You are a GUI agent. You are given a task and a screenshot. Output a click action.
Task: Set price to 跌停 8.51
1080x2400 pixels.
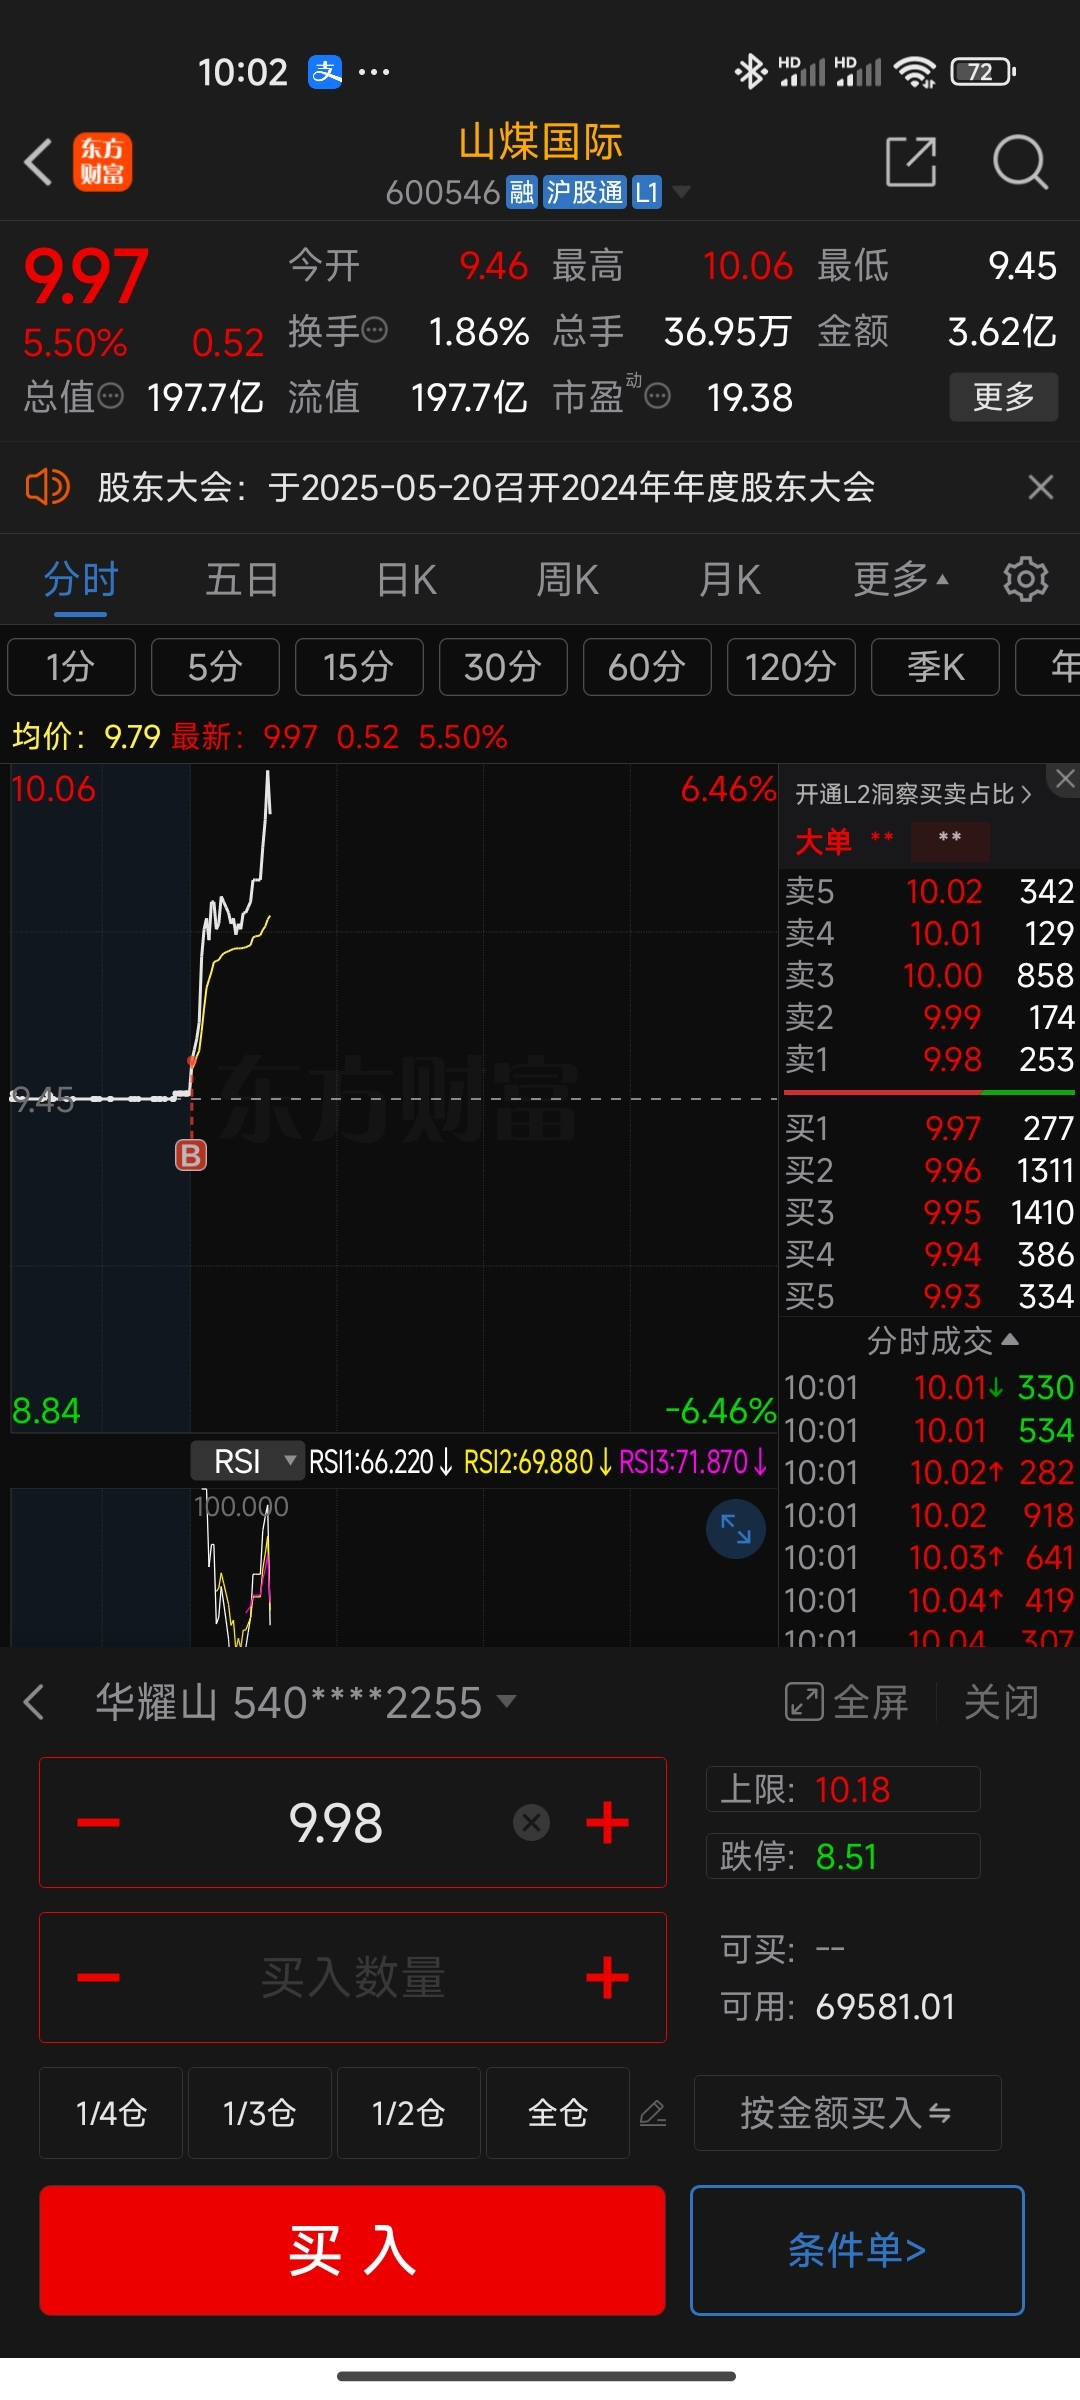click(843, 1856)
